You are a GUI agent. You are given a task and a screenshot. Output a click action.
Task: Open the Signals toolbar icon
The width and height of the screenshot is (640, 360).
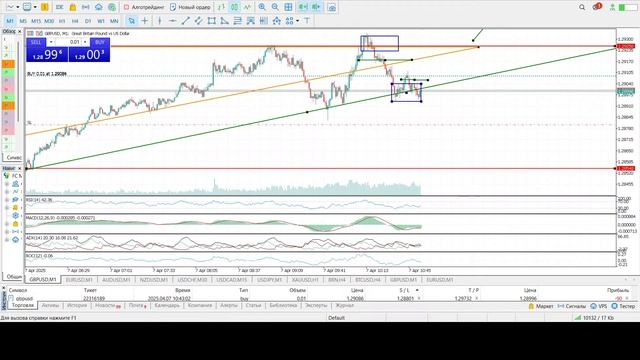tap(85, 7)
